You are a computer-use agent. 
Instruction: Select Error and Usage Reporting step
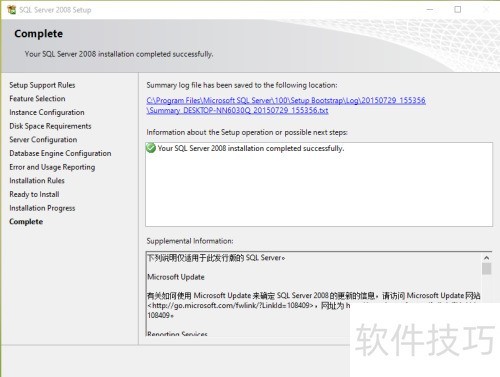coord(52,167)
